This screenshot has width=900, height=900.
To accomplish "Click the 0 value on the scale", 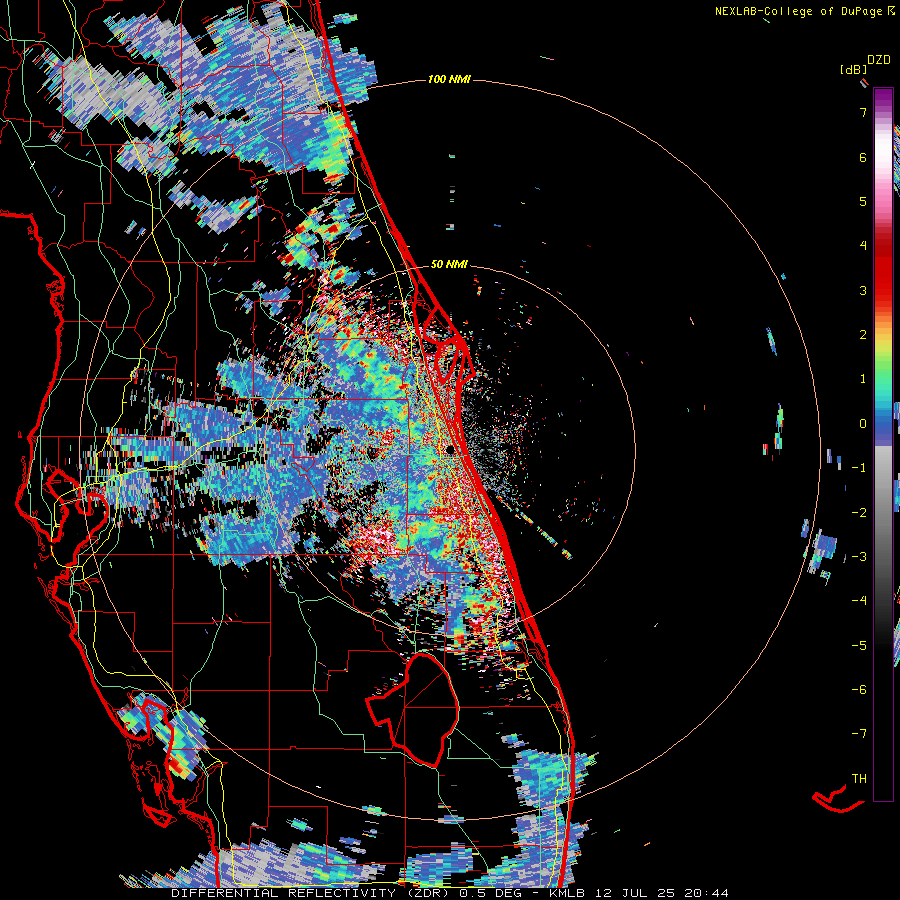I will click(863, 424).
